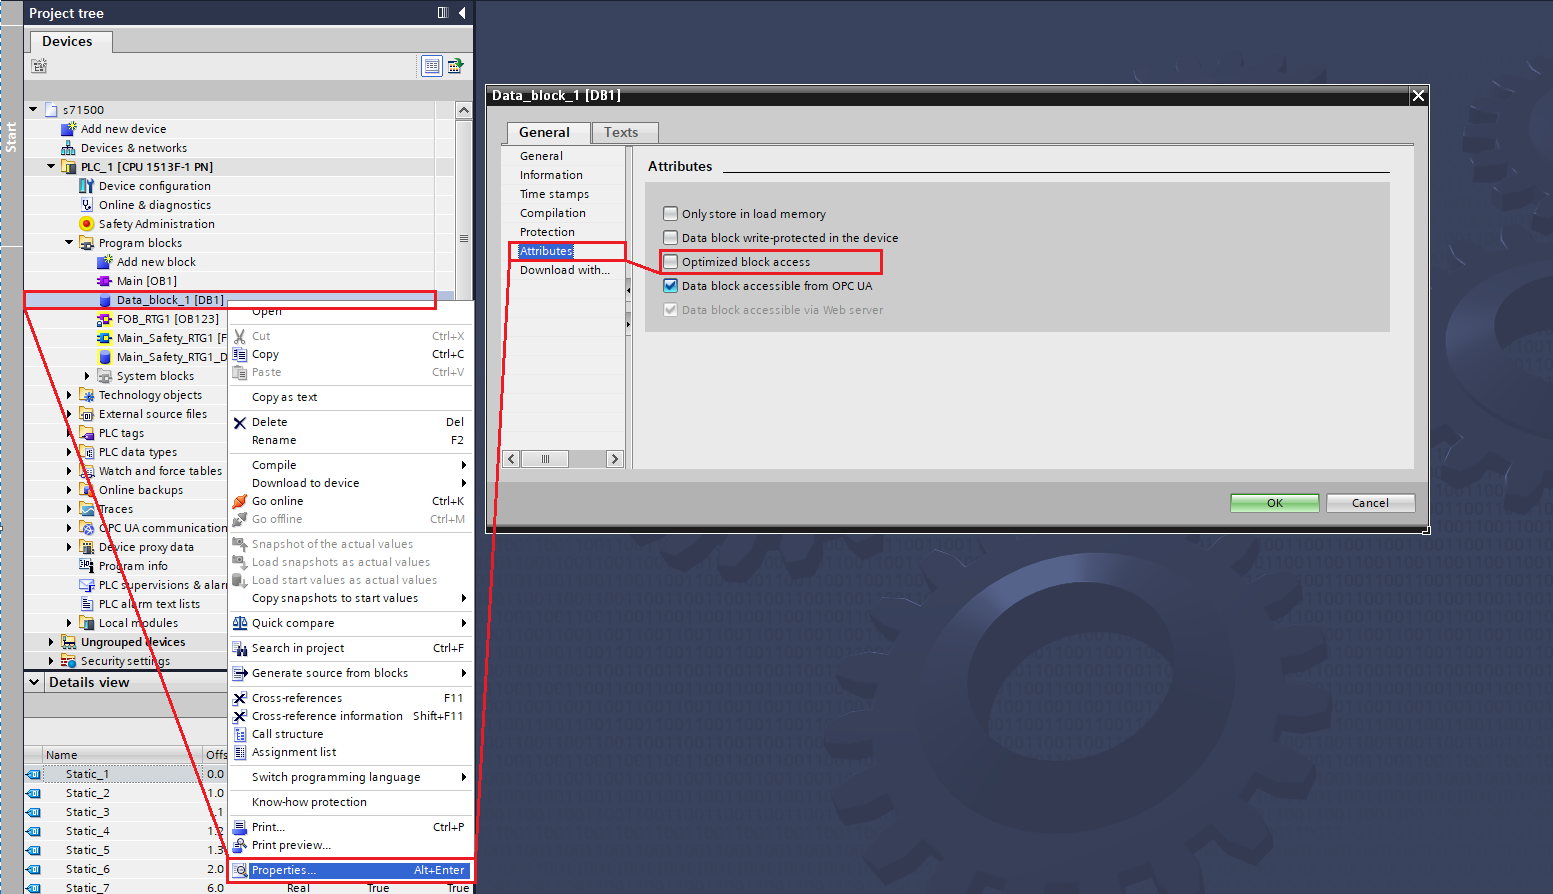Check Data block write-protected in the device
The image size is (1553, 894).
click(x=671, y=237)
